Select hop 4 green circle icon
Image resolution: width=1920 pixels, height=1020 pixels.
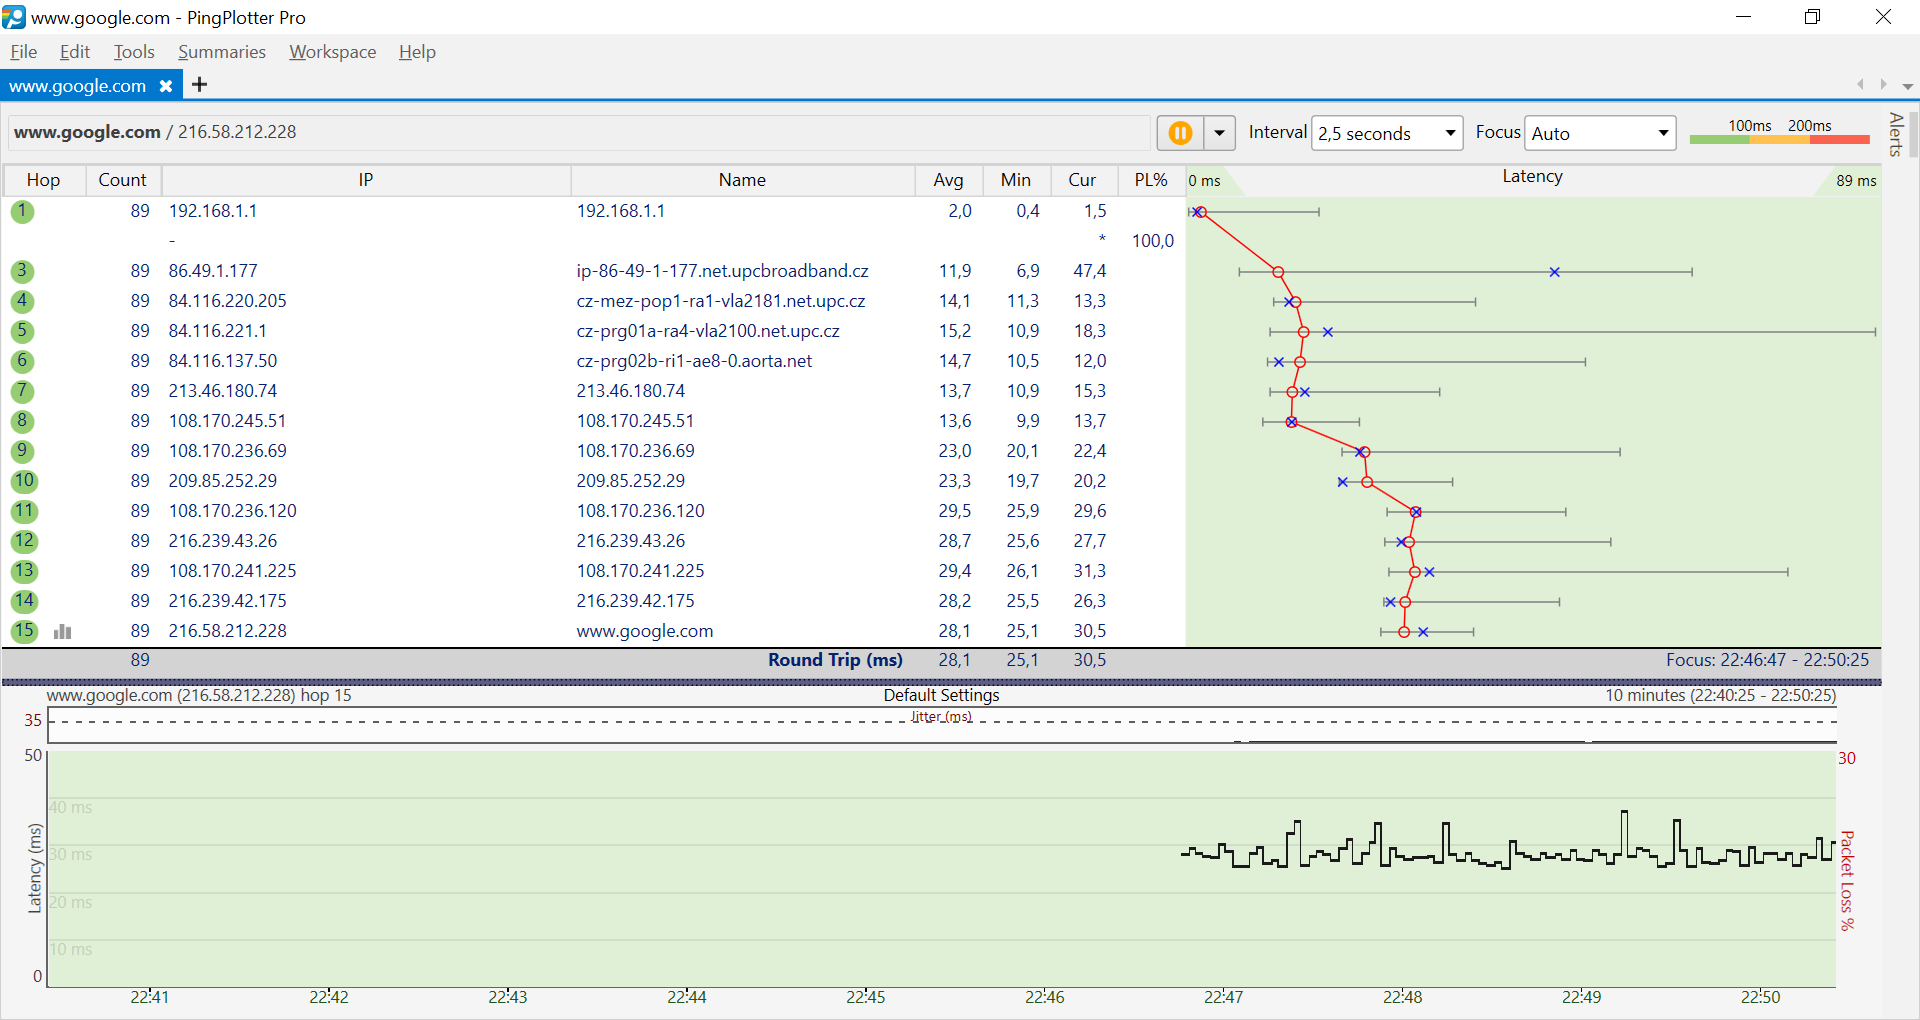[22, 301]
